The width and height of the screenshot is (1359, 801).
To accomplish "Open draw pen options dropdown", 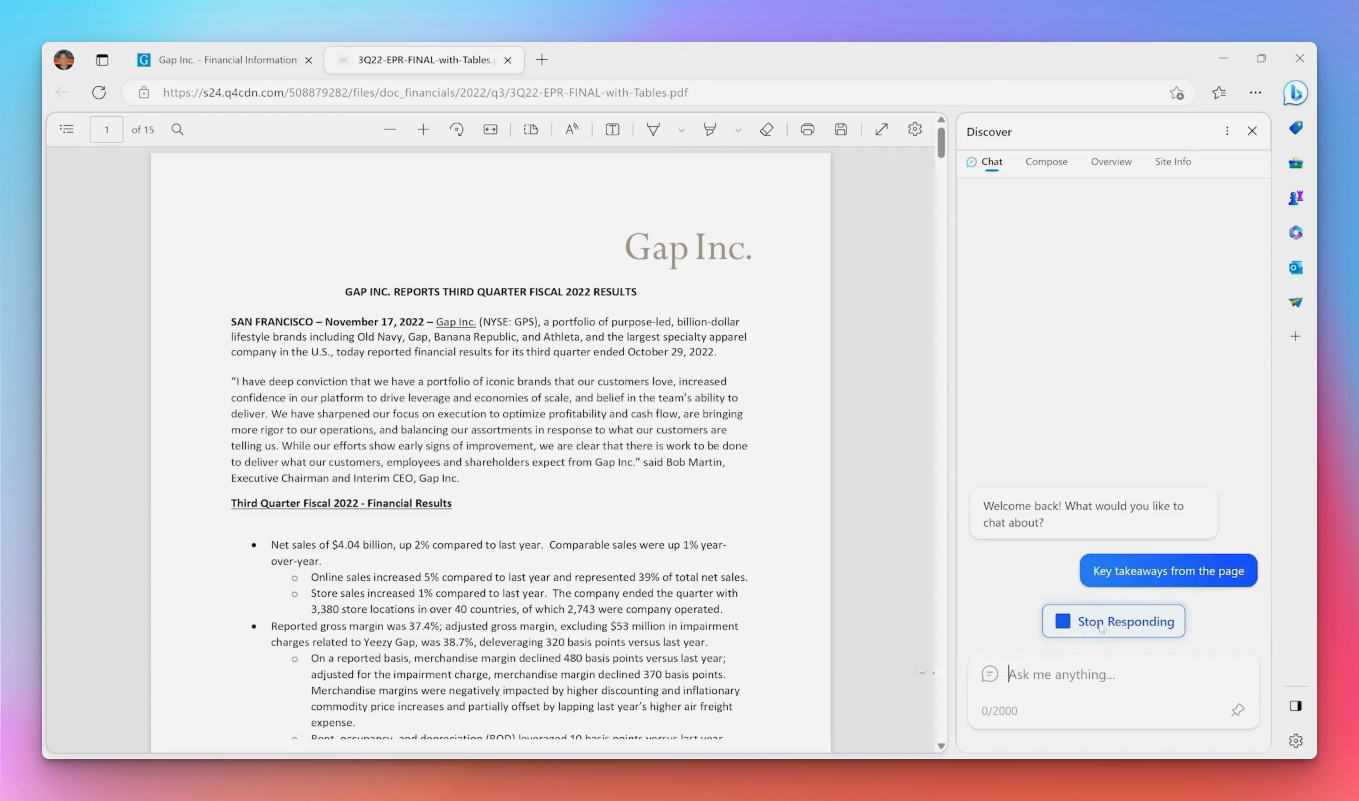I will click(681, 129).
